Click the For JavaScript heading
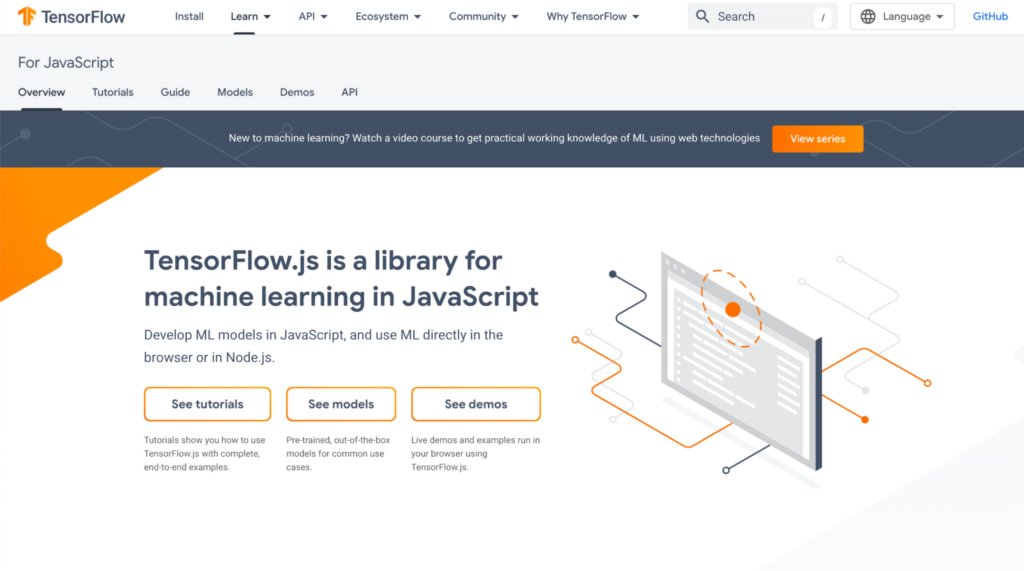 pyautogui.click(x=65, y=63)
